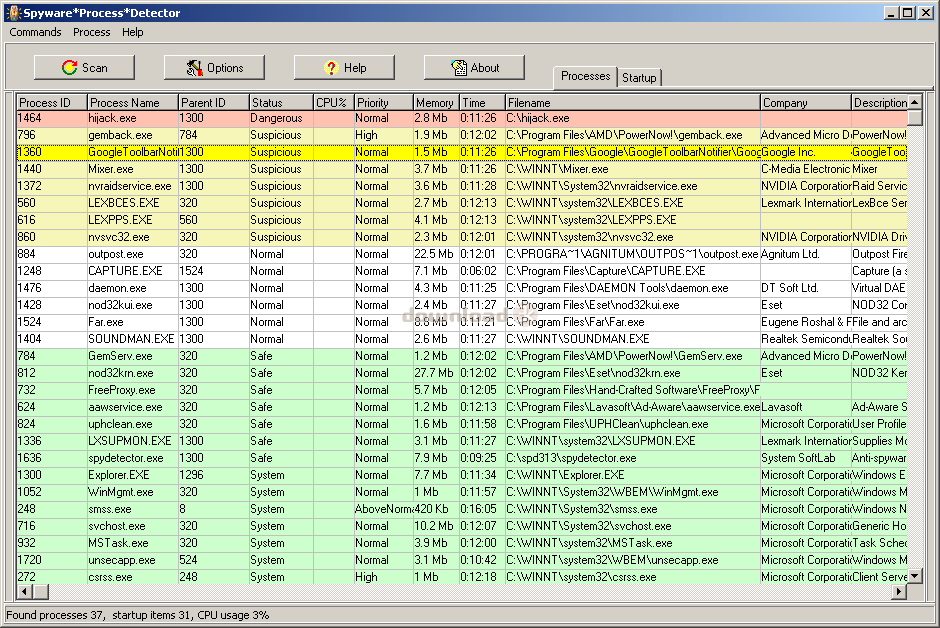The height and width of the screenshot is (628, 940).
Task: Click the Help toolbar button
Action: click(344, 68)
